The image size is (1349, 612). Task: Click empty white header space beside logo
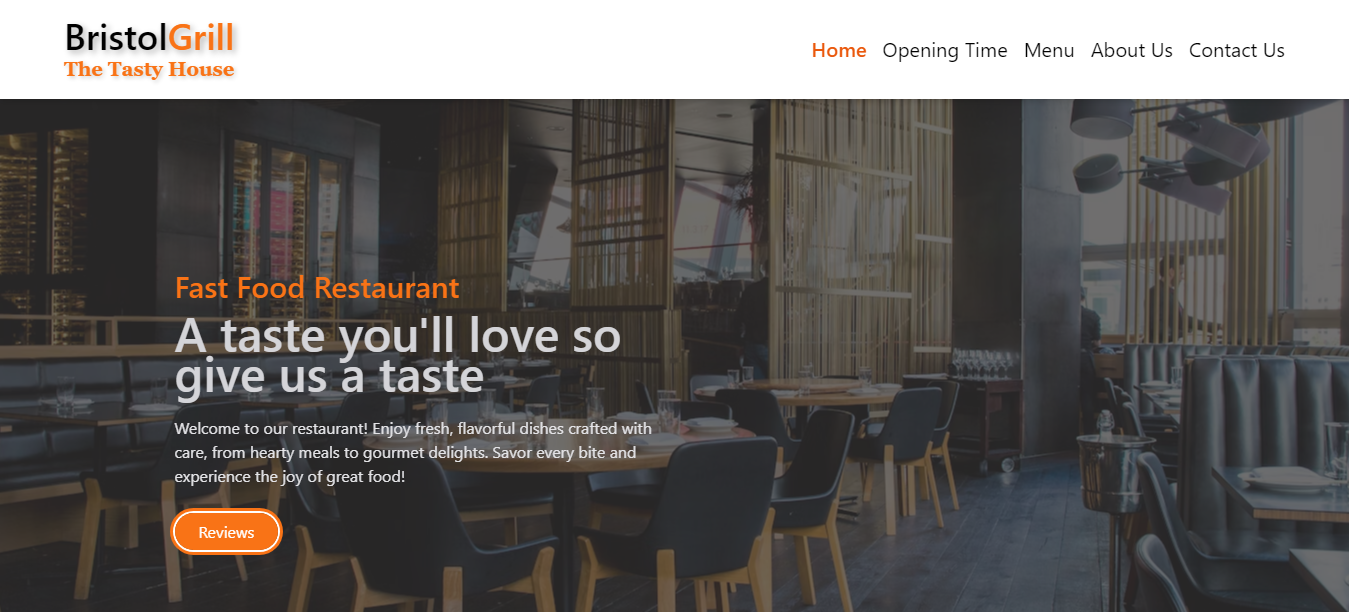[x=520, y=50]
